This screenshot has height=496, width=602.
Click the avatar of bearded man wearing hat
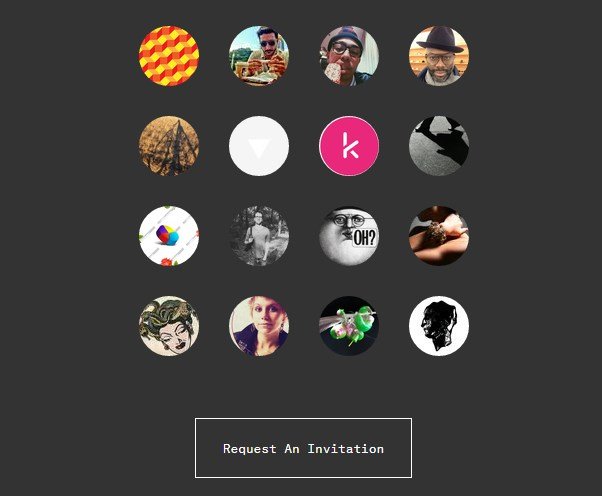pos(439,56)
